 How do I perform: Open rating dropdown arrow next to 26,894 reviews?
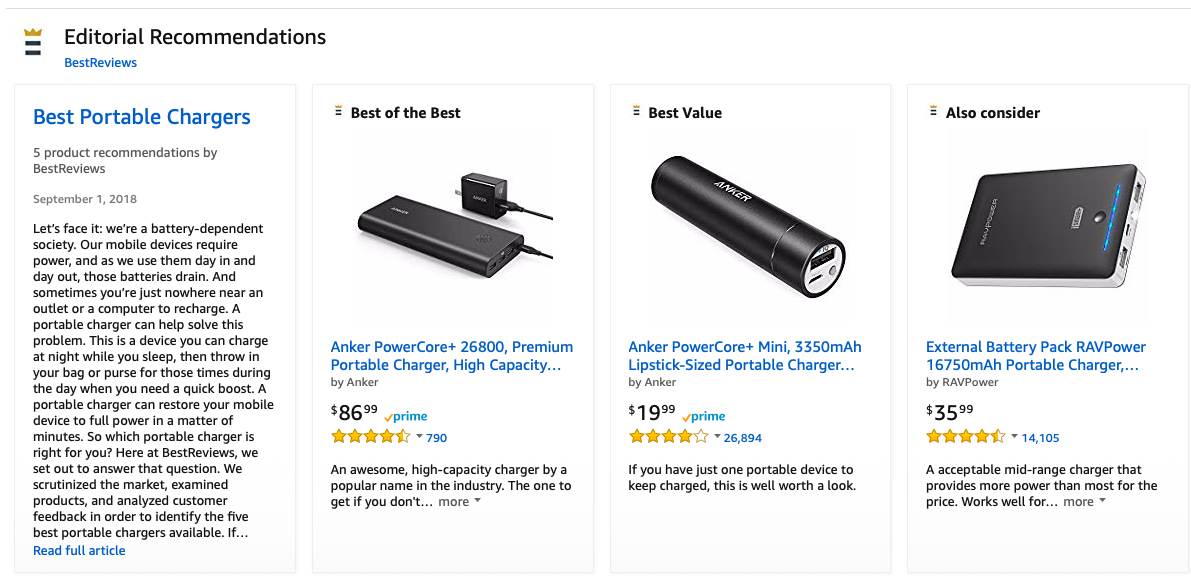716,437
